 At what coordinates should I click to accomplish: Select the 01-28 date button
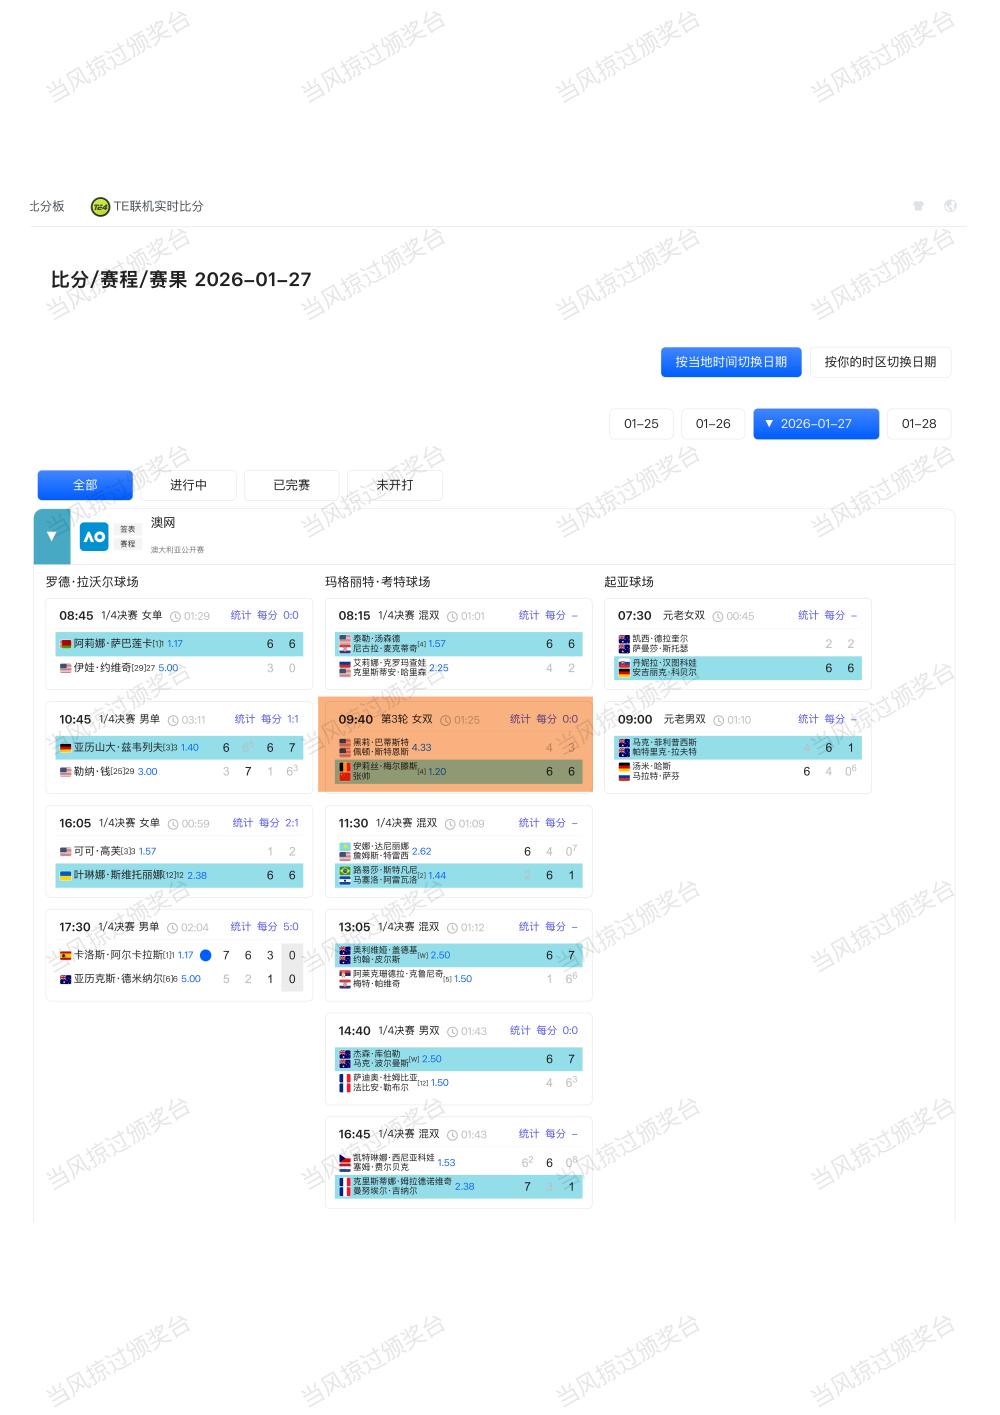click(x=918, y=424)
